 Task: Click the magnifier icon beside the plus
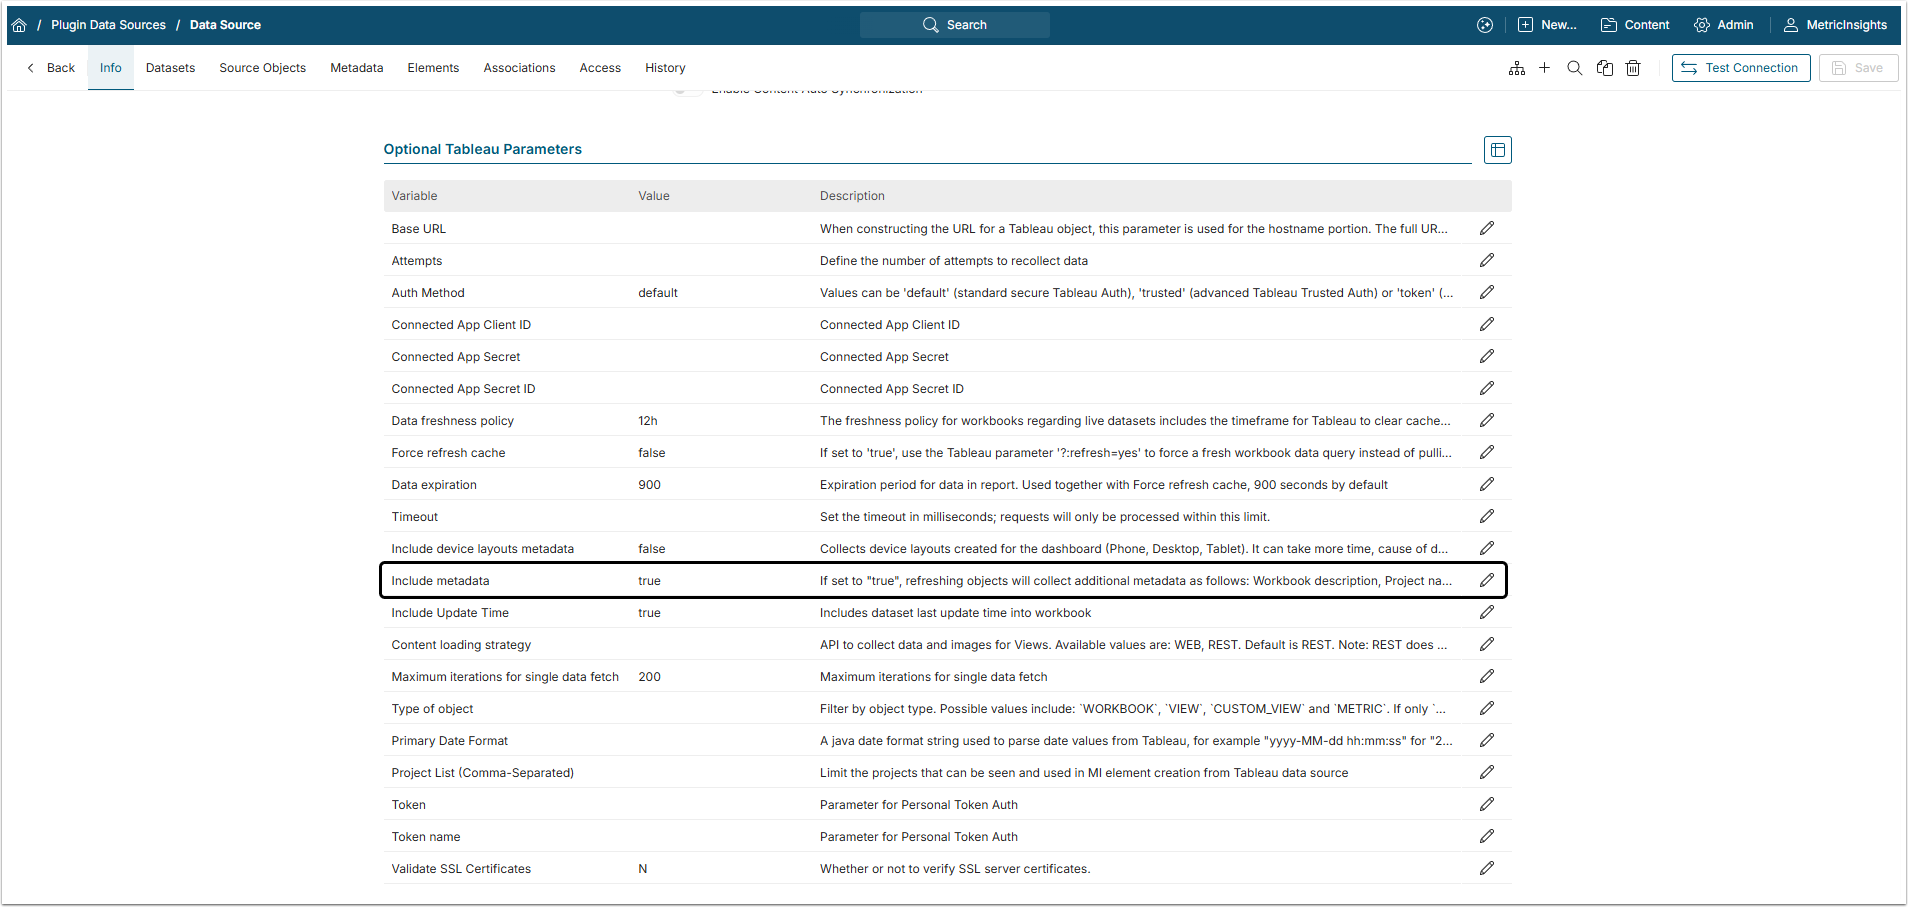coord(1575,68)
